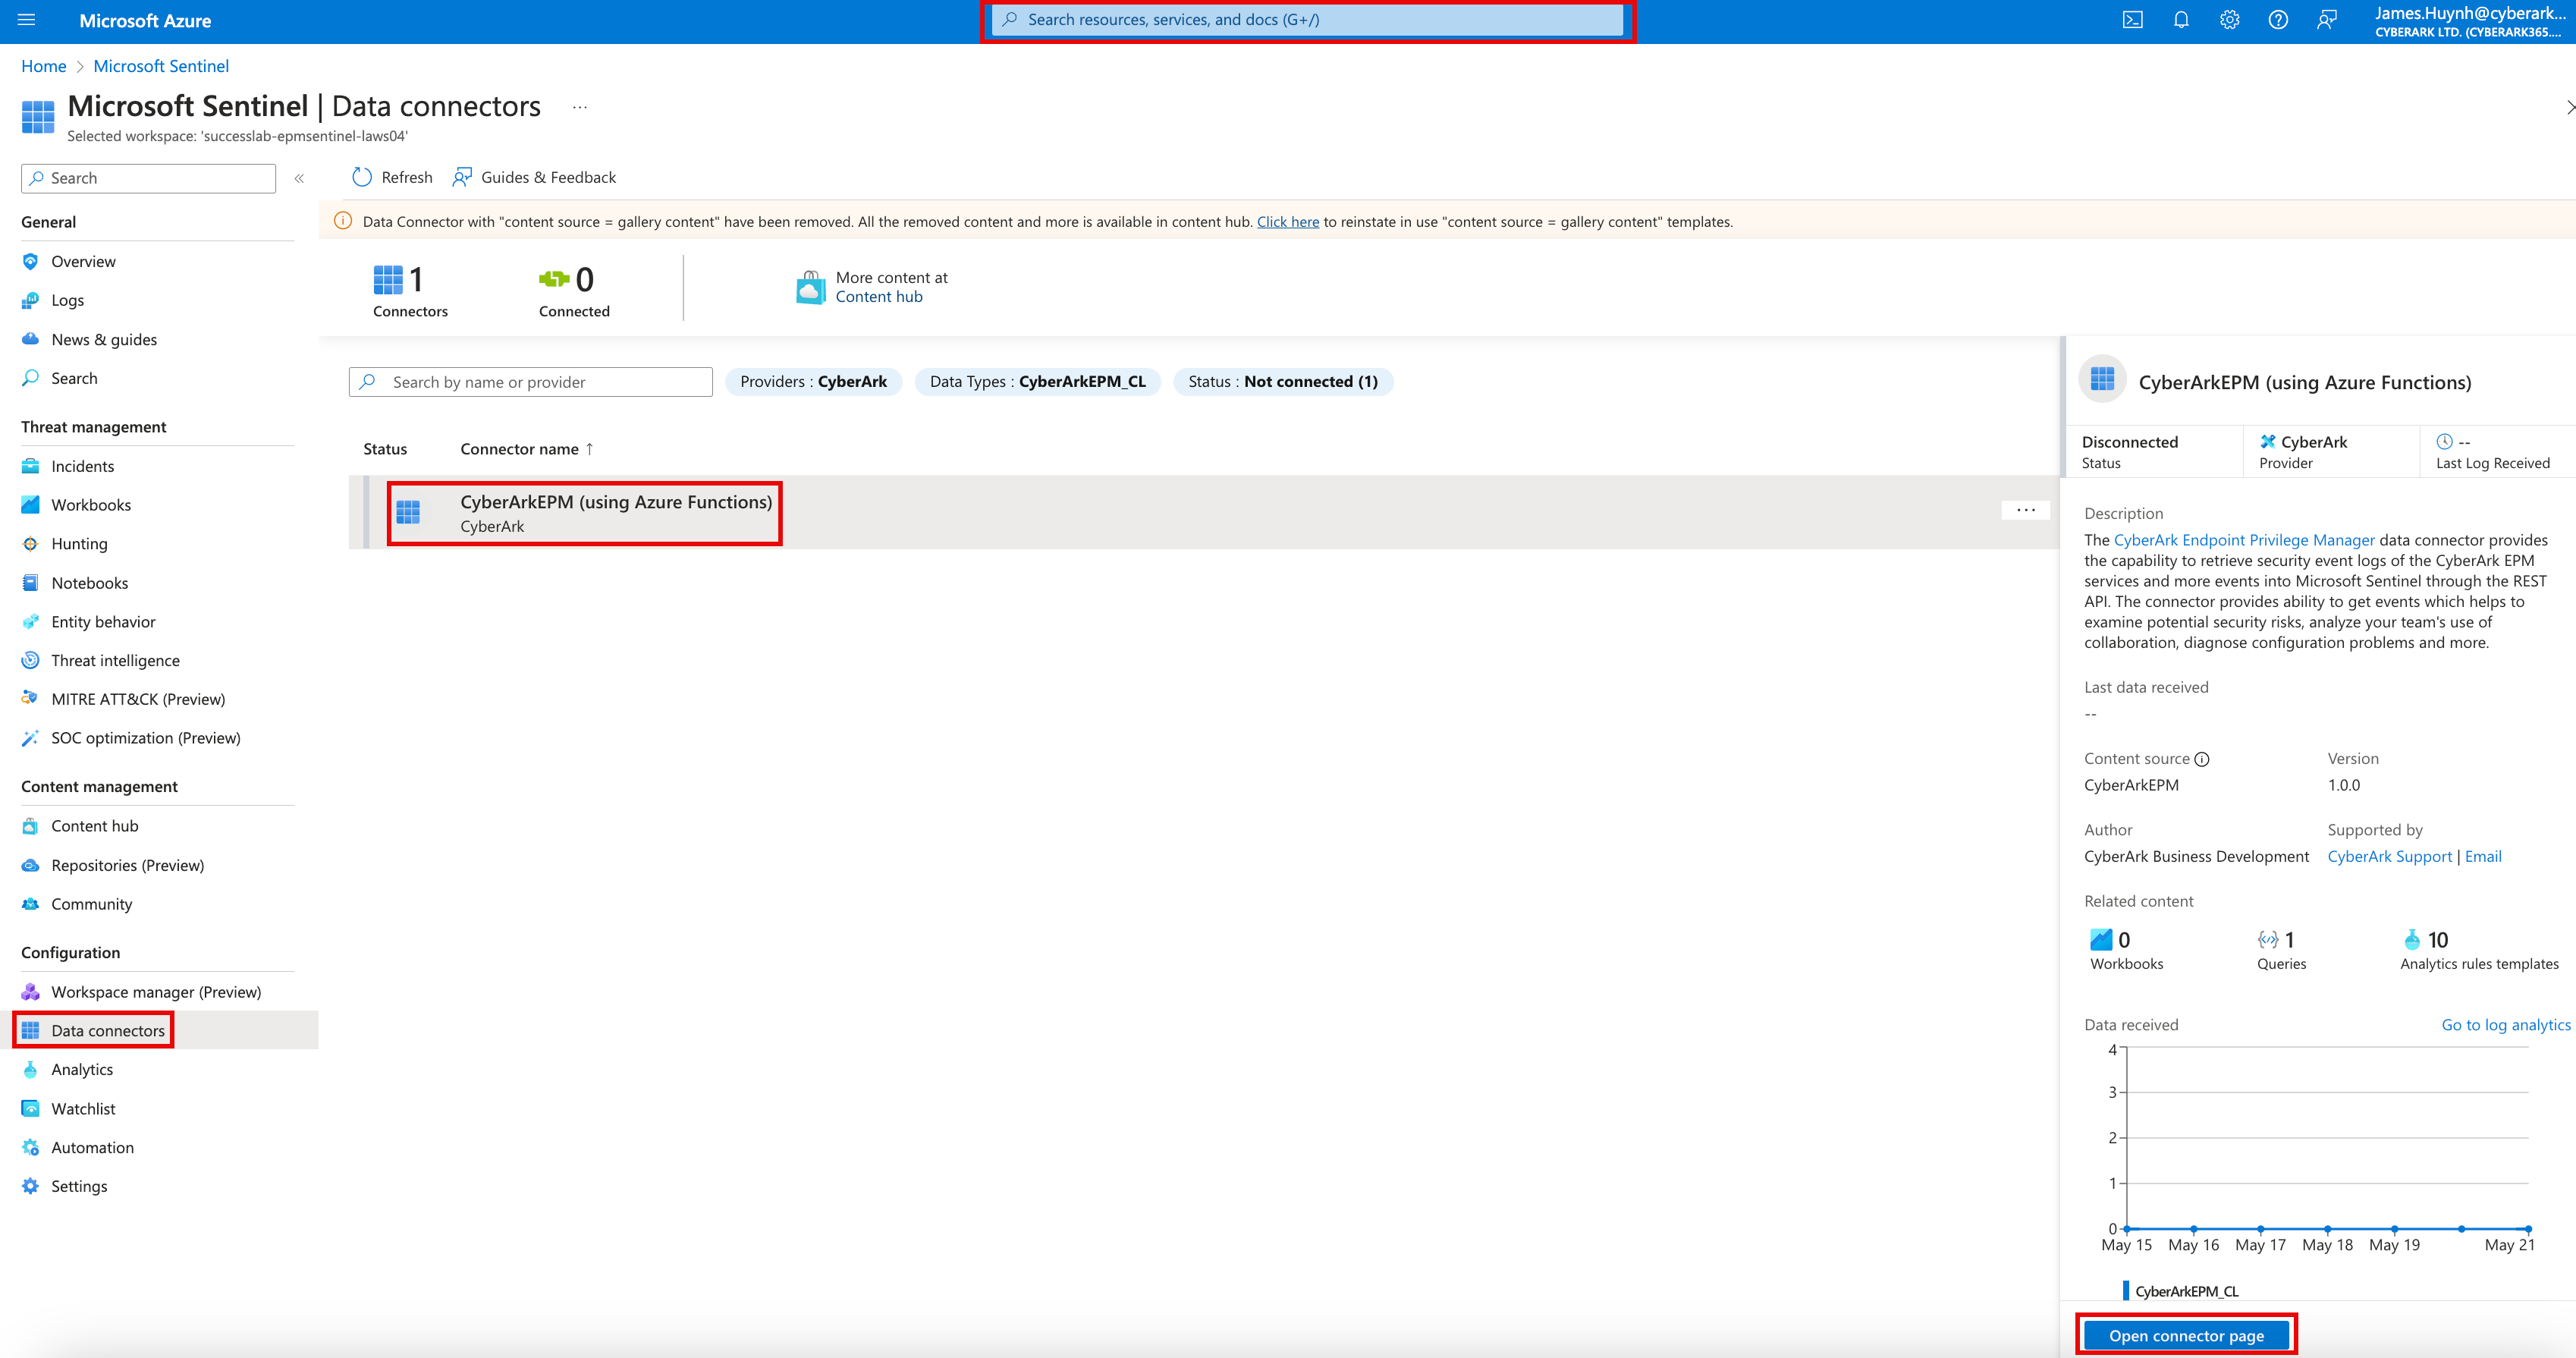Open the Azure portal hamburger menu
2576x1358 pixels.
coord(25,19)
